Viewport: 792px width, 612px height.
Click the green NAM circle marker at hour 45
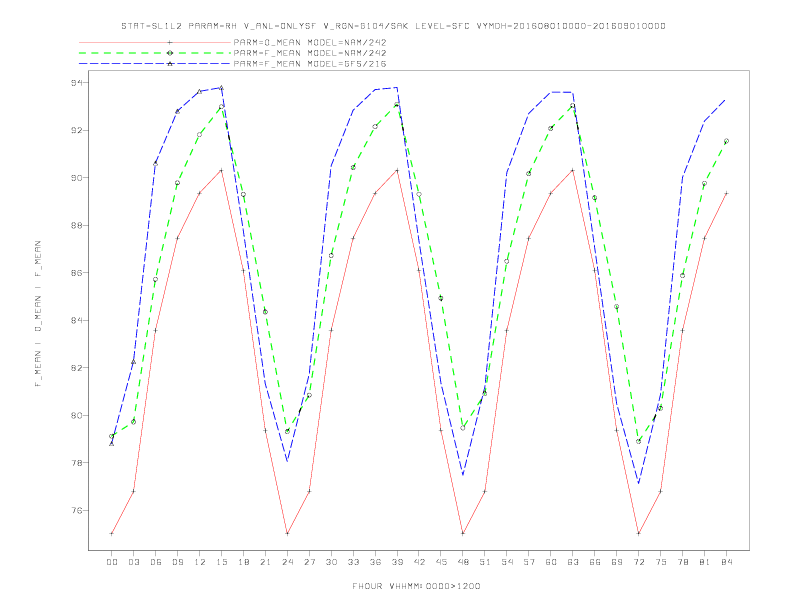(441, 298)
